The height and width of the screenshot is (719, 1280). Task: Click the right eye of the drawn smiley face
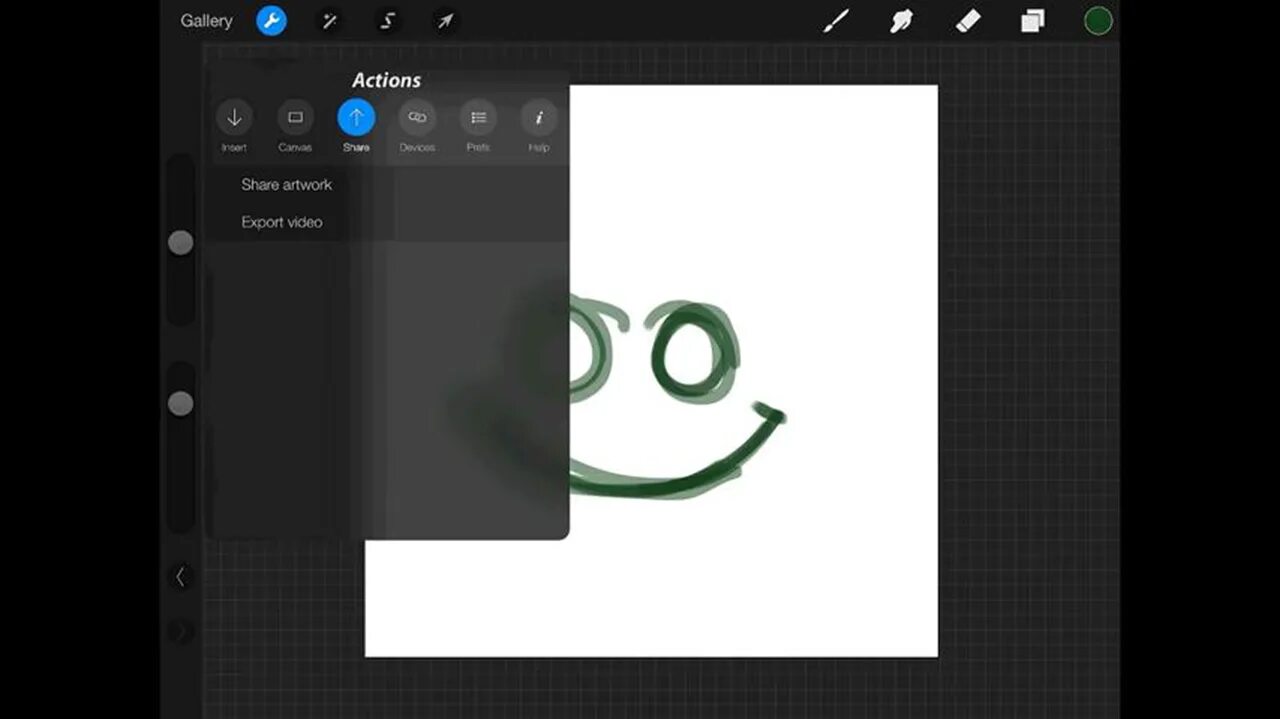(693, 352)
